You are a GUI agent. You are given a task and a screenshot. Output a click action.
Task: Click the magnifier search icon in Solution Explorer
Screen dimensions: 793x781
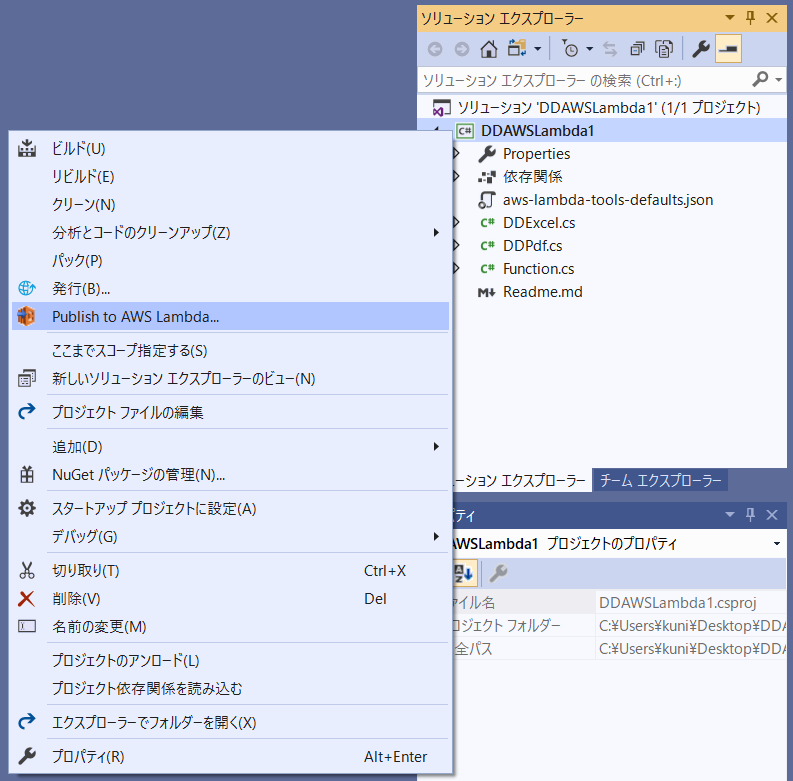click(761, 79)
